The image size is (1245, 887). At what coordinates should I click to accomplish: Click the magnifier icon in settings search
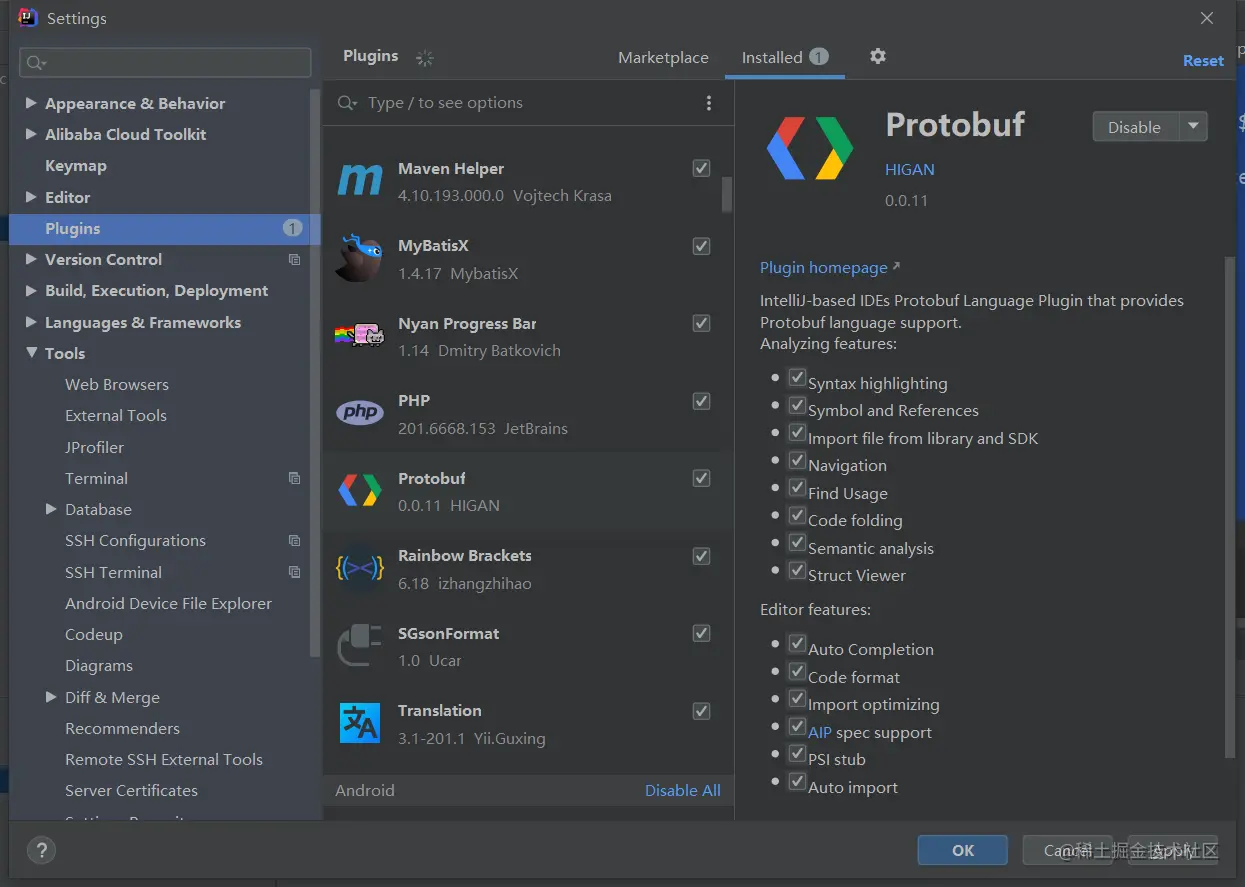point(36,63)
